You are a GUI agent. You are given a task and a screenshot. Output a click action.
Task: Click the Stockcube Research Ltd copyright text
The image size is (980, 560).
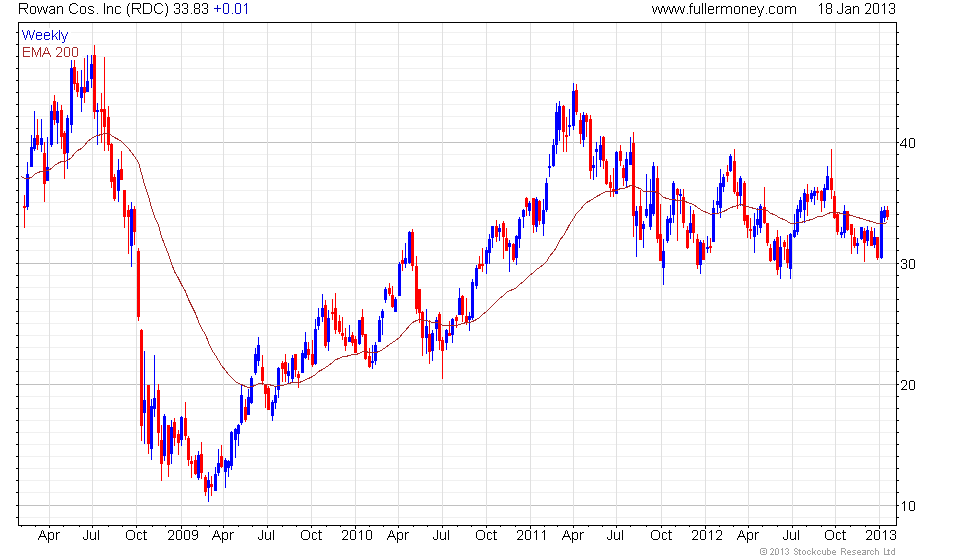[x=828, y=552]
